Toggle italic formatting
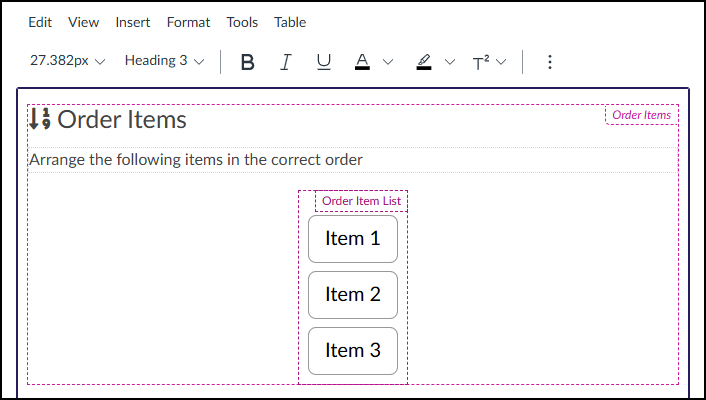This screenshot has width=706, height=400. click(x=285, y=62)
